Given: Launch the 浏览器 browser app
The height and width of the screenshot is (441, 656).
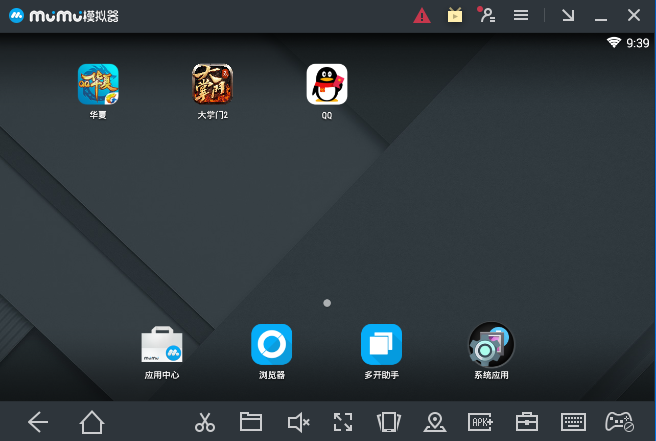Looking at the screenshot, I should (x=271, y=344).
